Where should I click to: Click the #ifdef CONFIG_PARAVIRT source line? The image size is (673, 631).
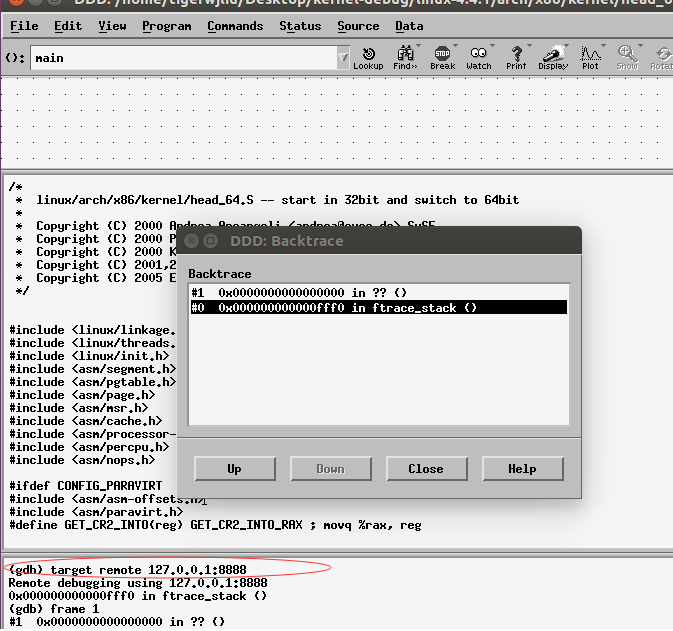86,485
